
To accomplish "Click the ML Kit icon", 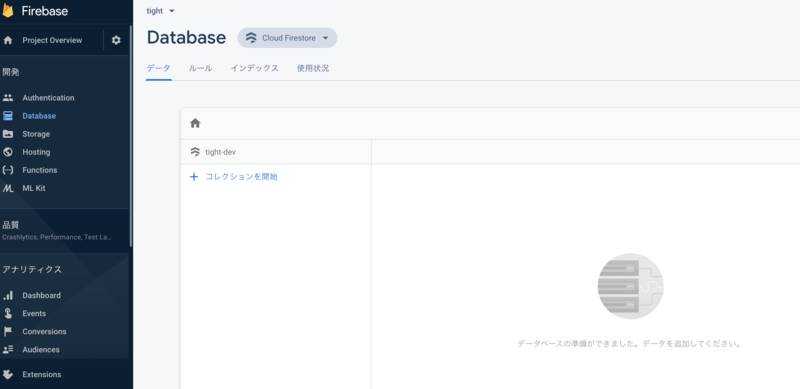I will 8,188.
